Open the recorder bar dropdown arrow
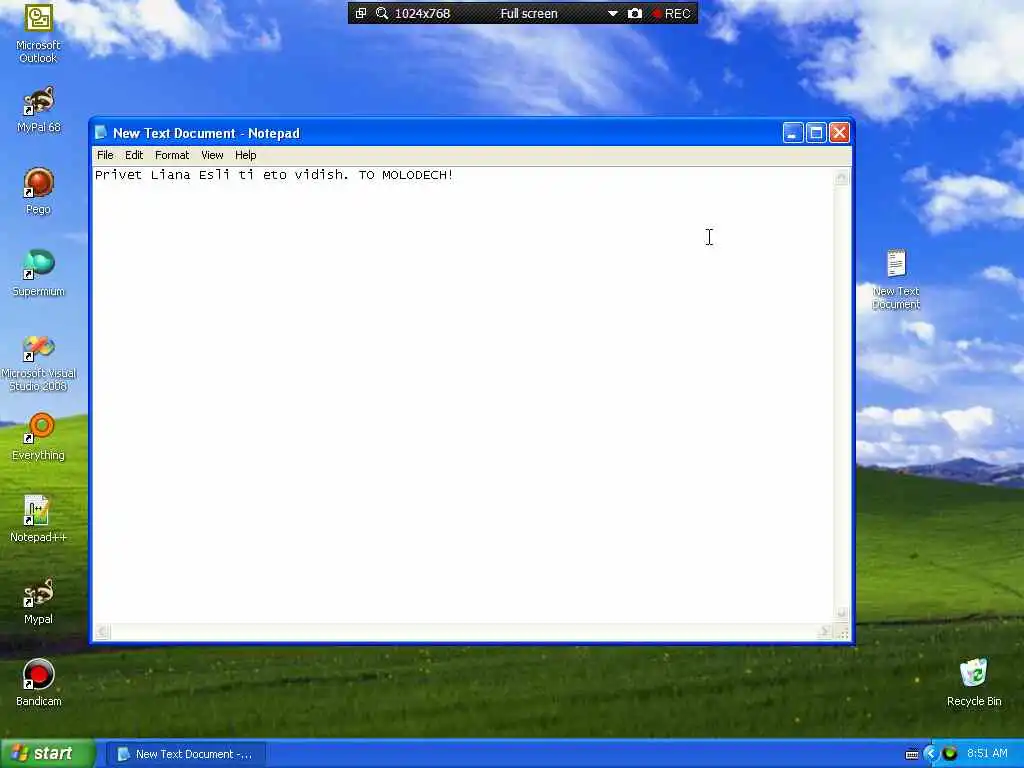This screenshot has width=1024, height=768. pyautogui.click(x=613, y=14)
